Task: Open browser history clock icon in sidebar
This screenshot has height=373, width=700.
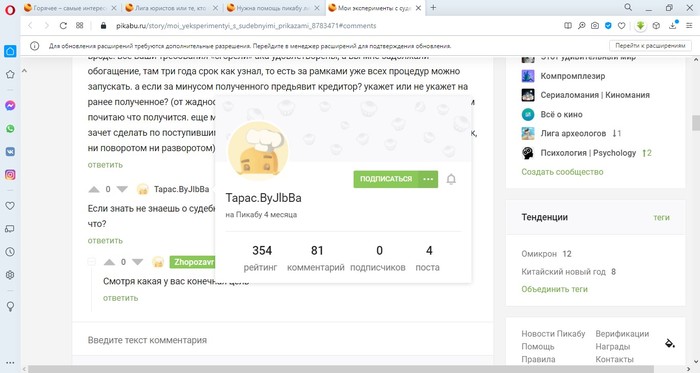Action: coord(10,252)
